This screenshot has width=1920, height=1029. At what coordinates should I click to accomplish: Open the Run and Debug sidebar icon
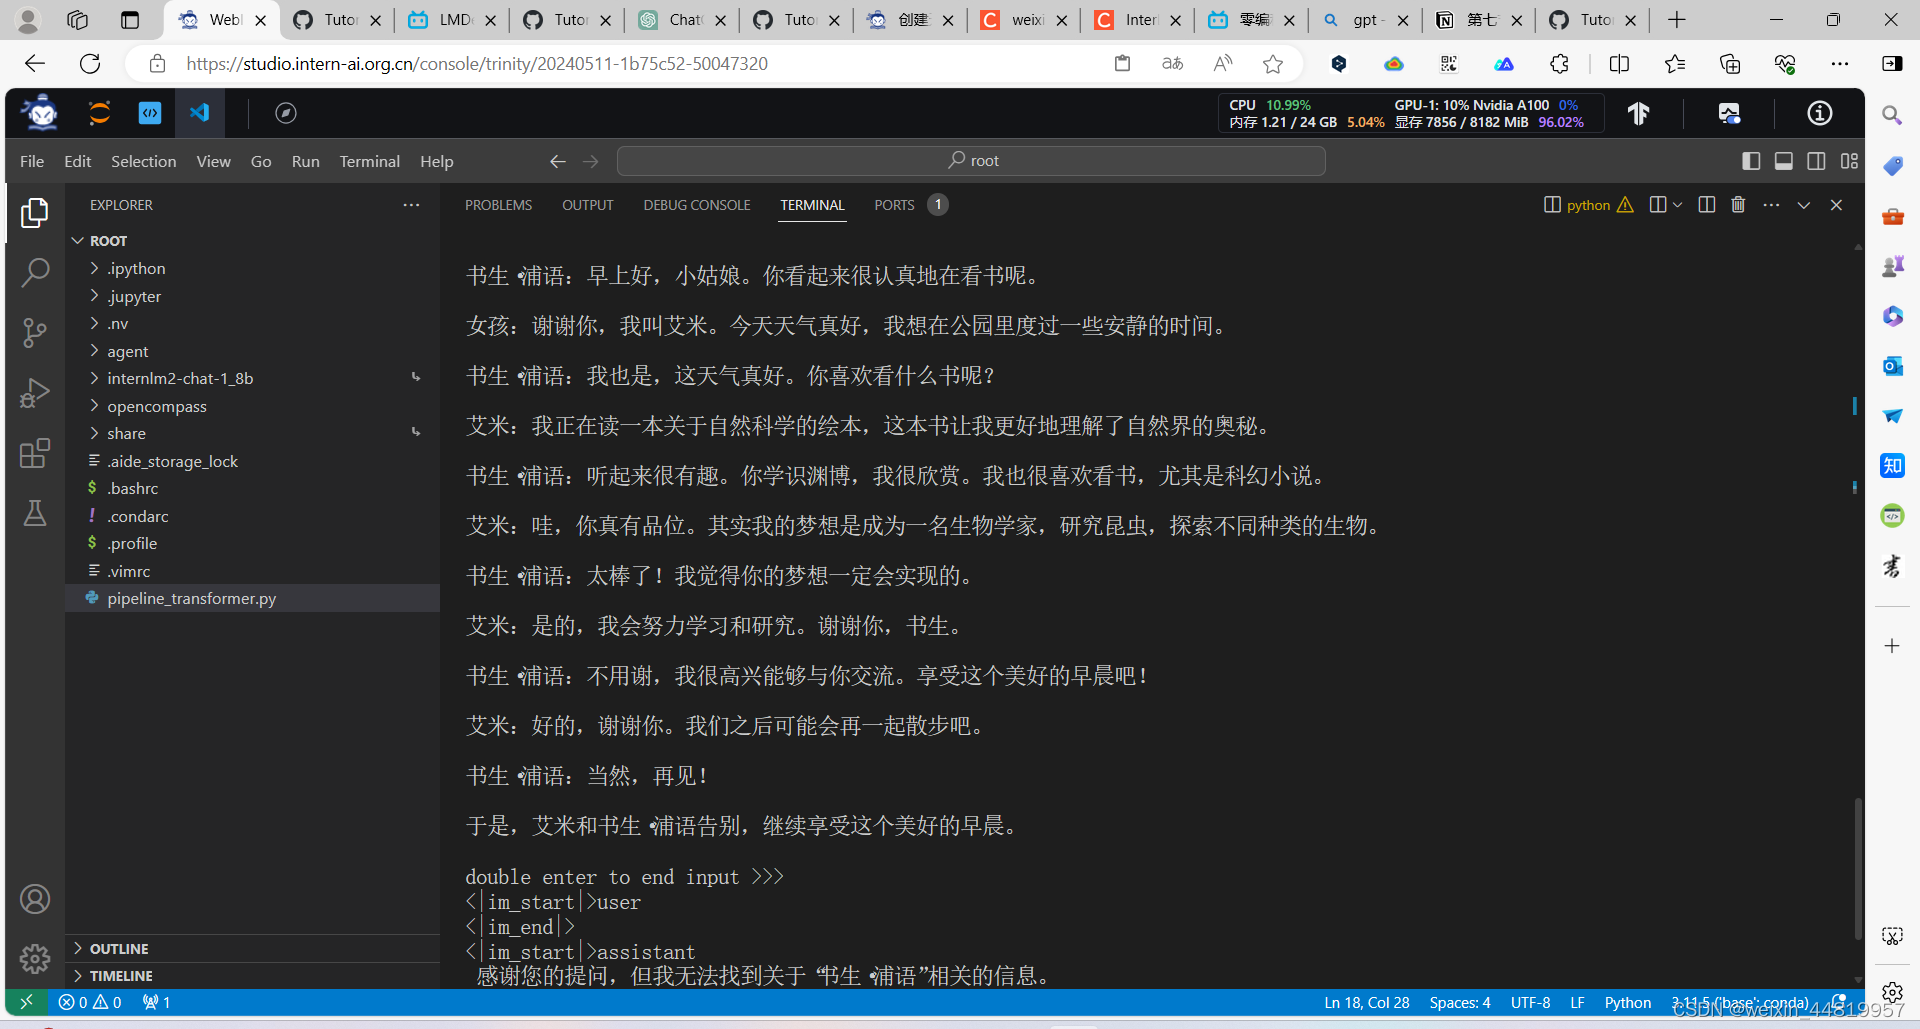click(x=36, y=392)
